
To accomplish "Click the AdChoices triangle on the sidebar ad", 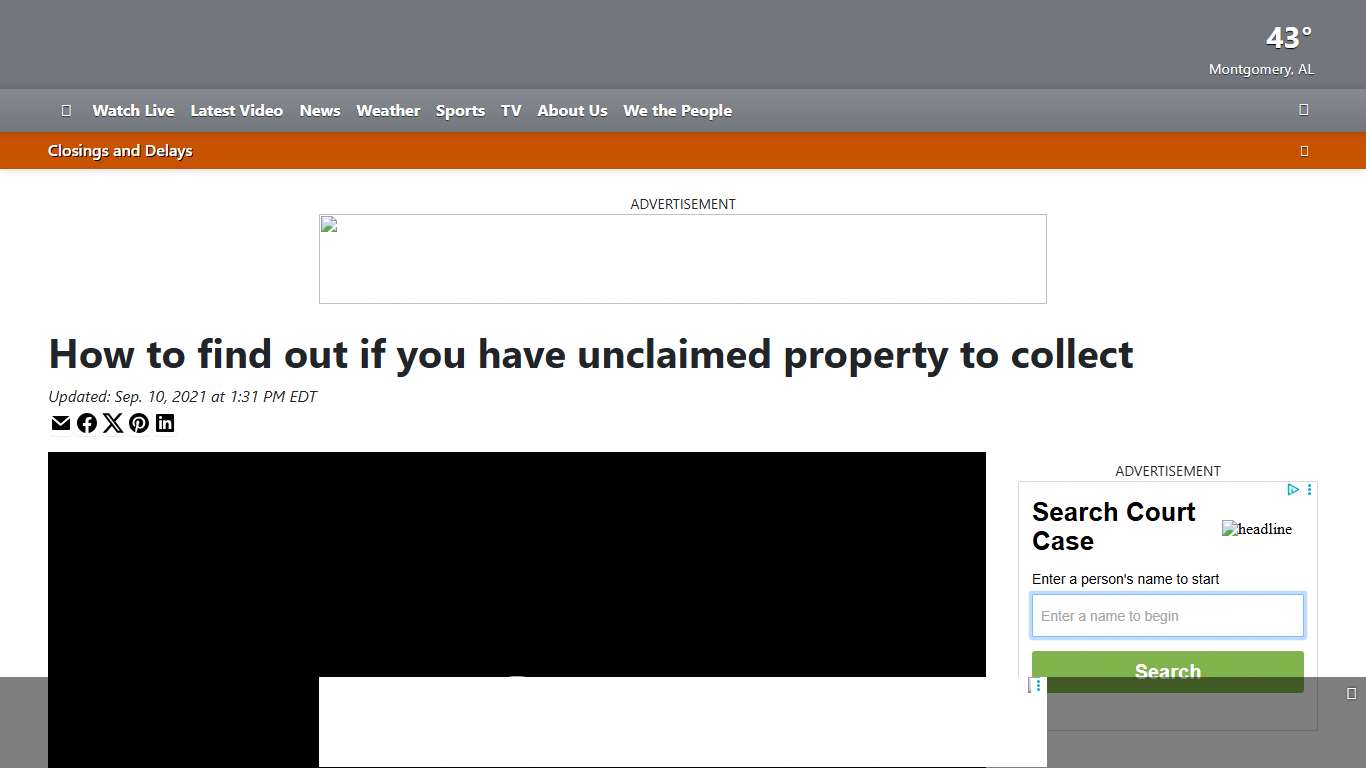I will pos(1293,489).
